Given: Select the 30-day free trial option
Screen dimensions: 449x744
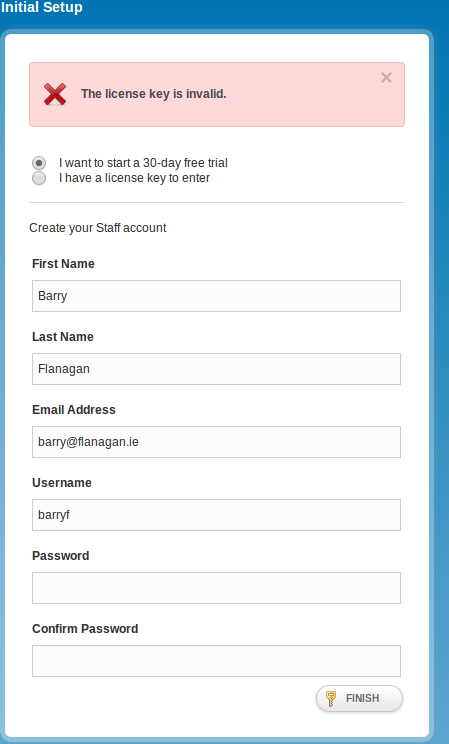Looking at the screenshot, I should (39, 163).
